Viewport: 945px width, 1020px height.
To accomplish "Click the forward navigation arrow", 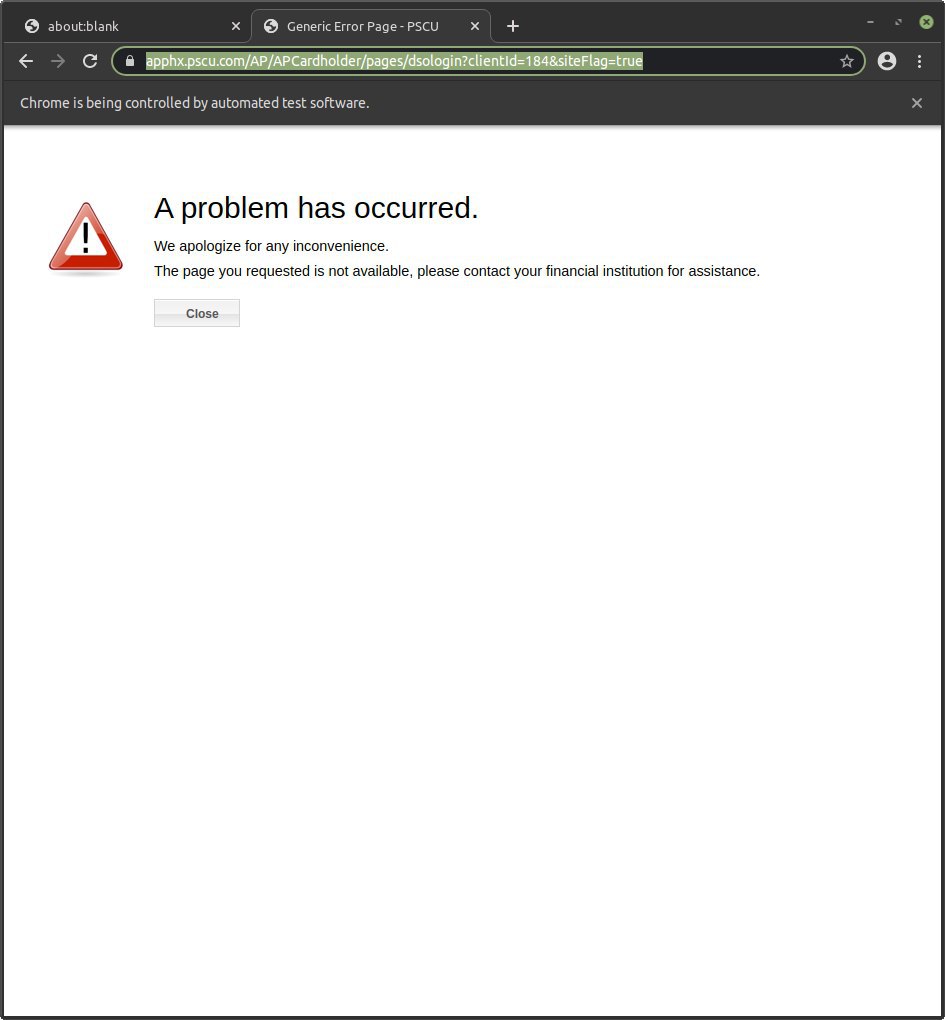I will click(58, 61).
